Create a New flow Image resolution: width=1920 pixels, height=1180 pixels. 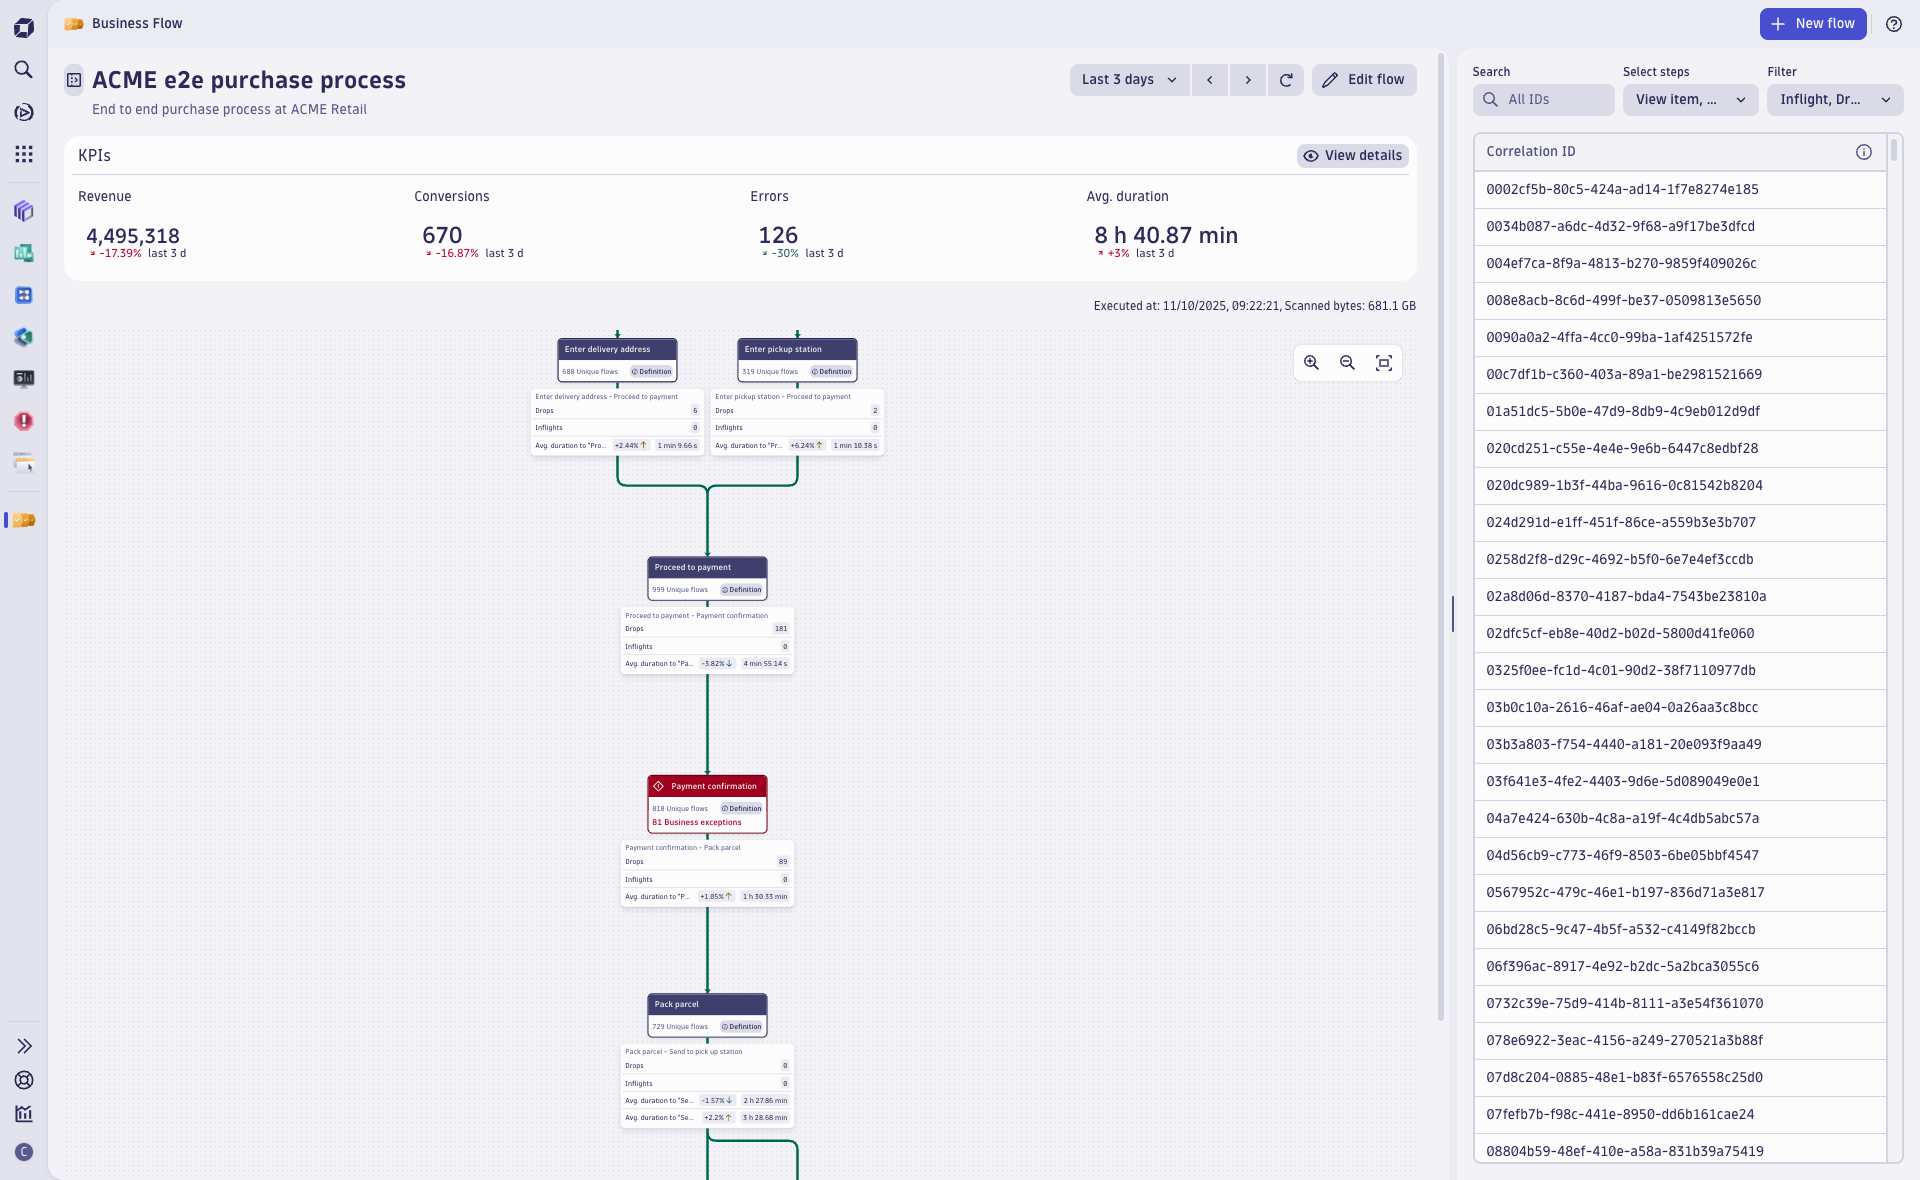coord(1812,24)
